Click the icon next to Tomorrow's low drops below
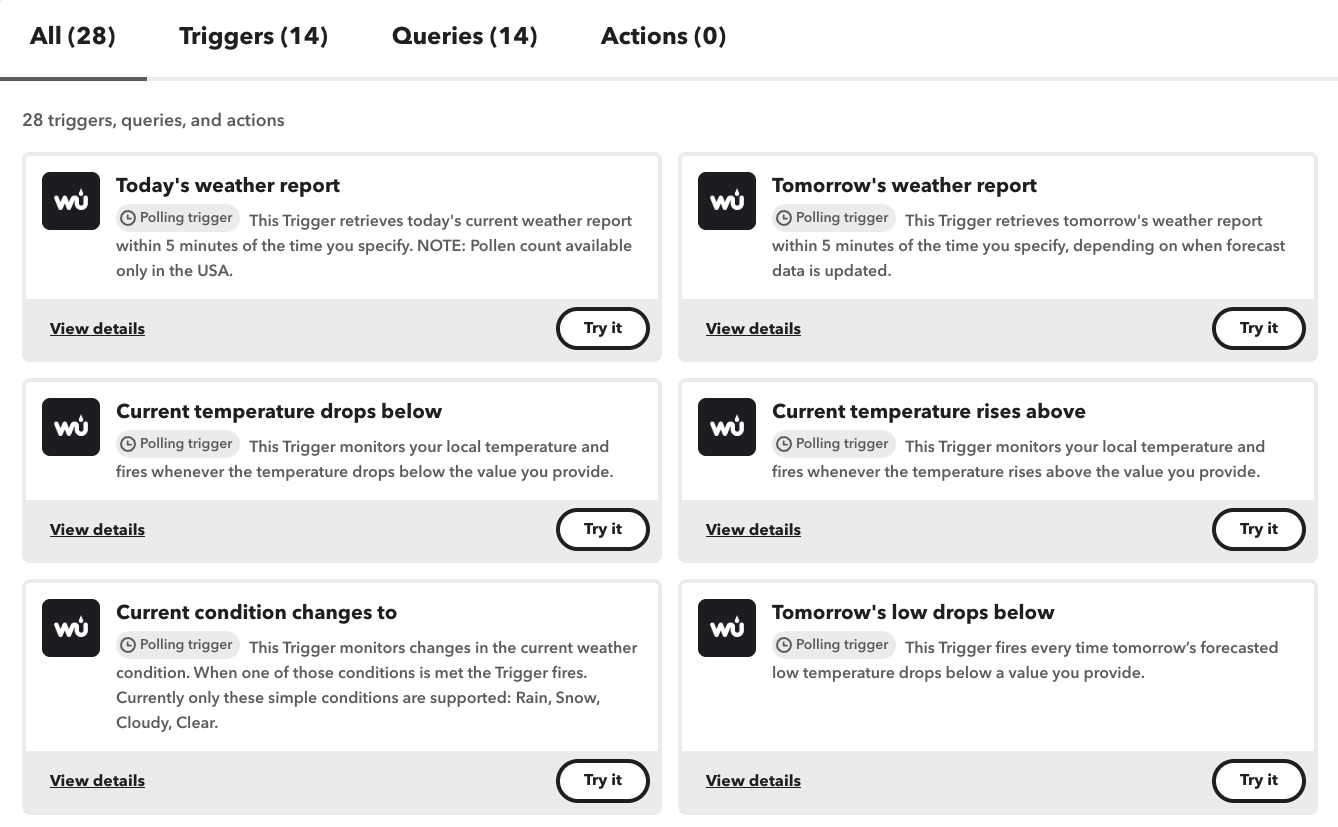Image resolution: width=1338 pixels, height=827 pixels. click(x=727, y=628)
